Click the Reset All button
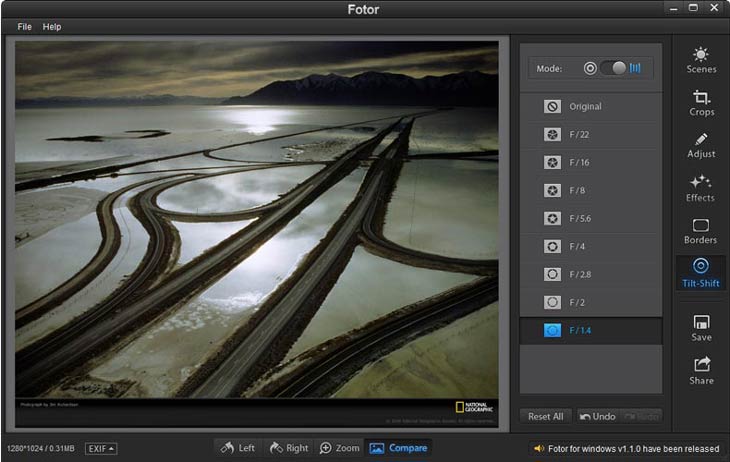 tap(545, 416)
